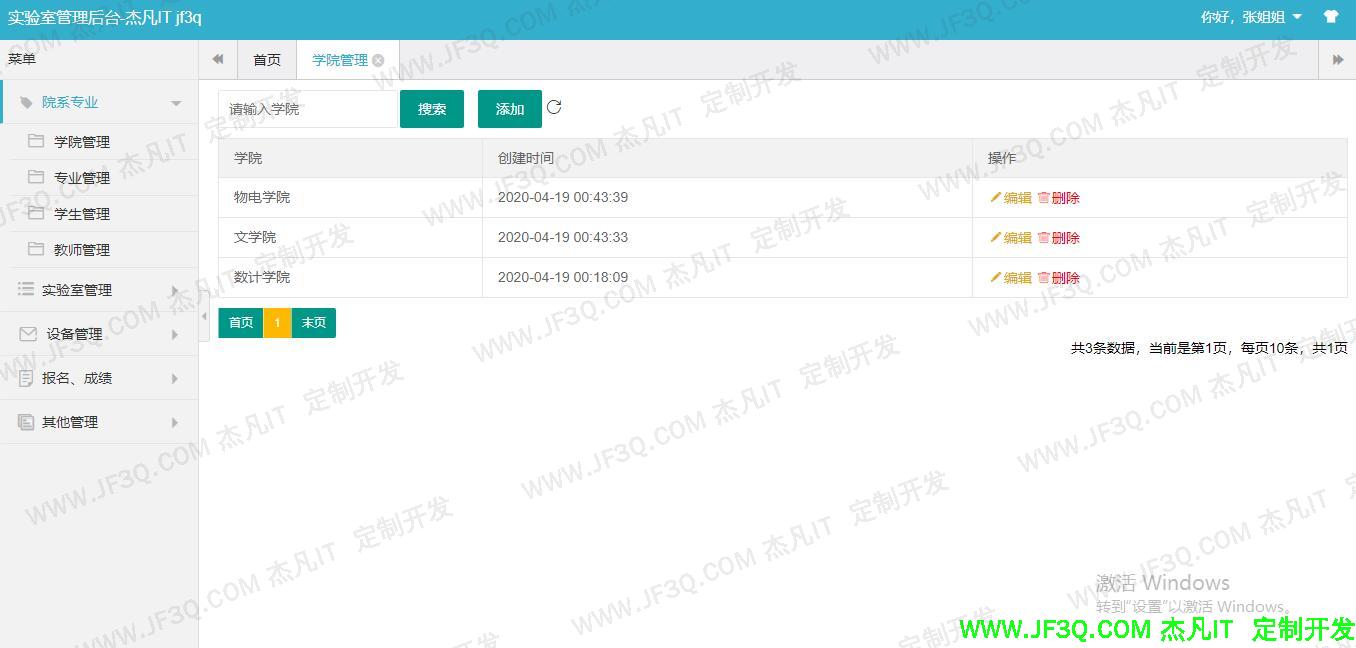
Task: Click the 添加 button
Action: [x=509, y=109]
